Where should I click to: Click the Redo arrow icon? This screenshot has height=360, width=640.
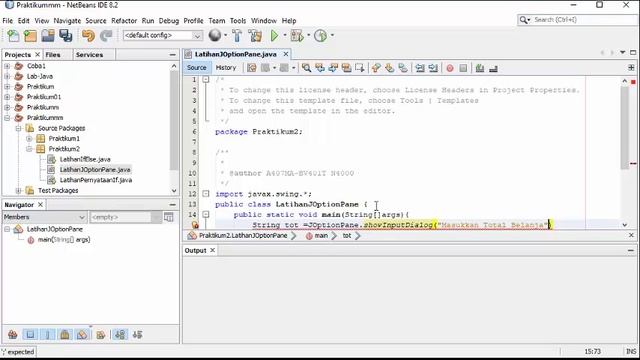[106, 36]
